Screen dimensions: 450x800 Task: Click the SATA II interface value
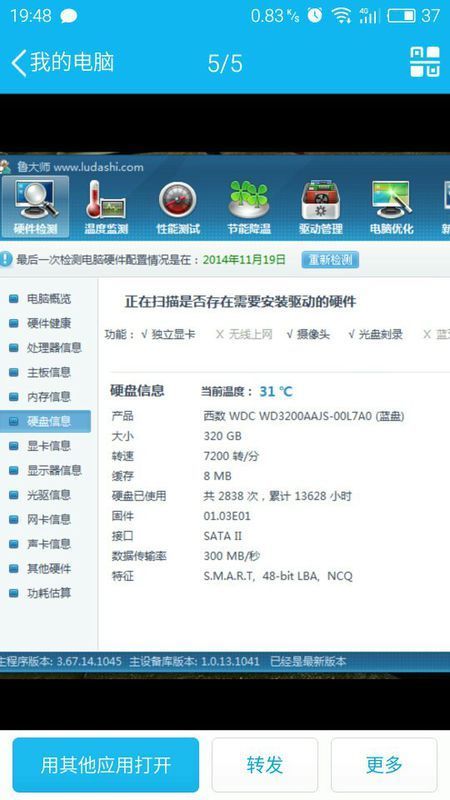point(222,536)
